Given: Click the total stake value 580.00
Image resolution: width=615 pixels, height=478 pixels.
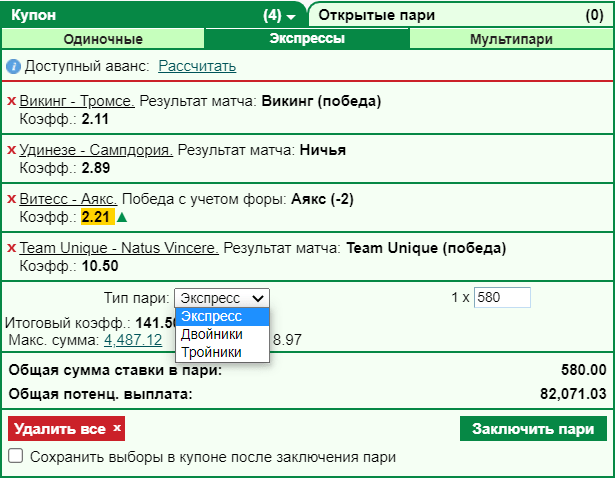Looking at the screenshot, I should click(584, 370).
